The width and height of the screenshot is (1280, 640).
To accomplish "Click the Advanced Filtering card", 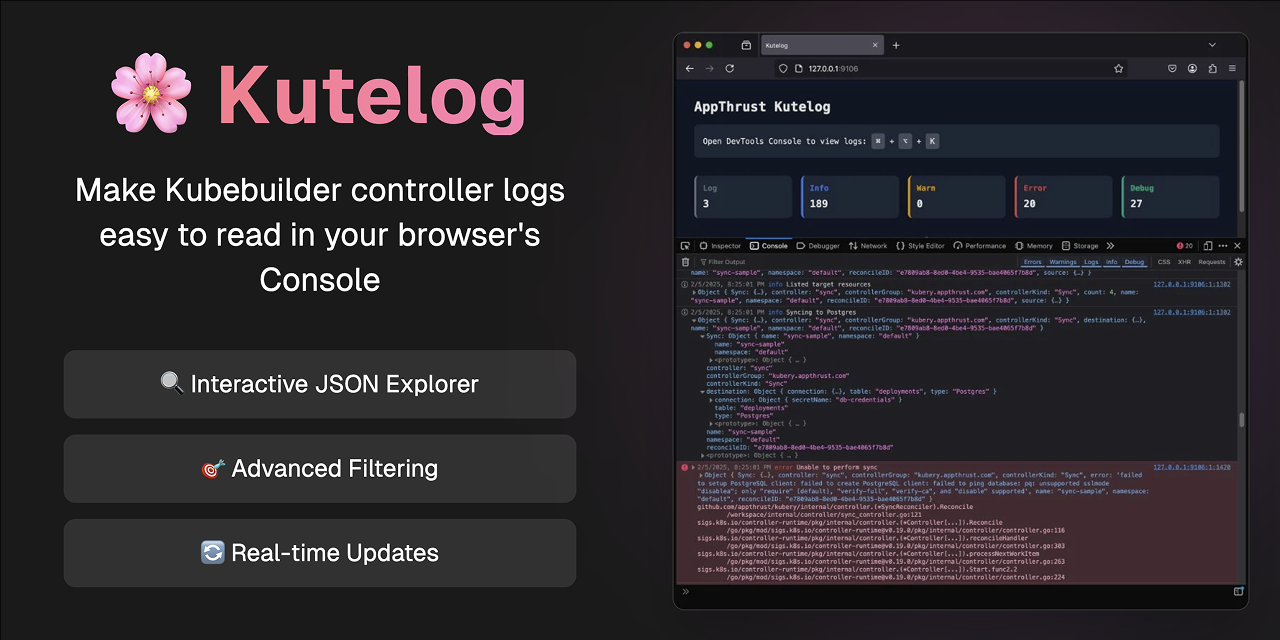I will (320, 468).
